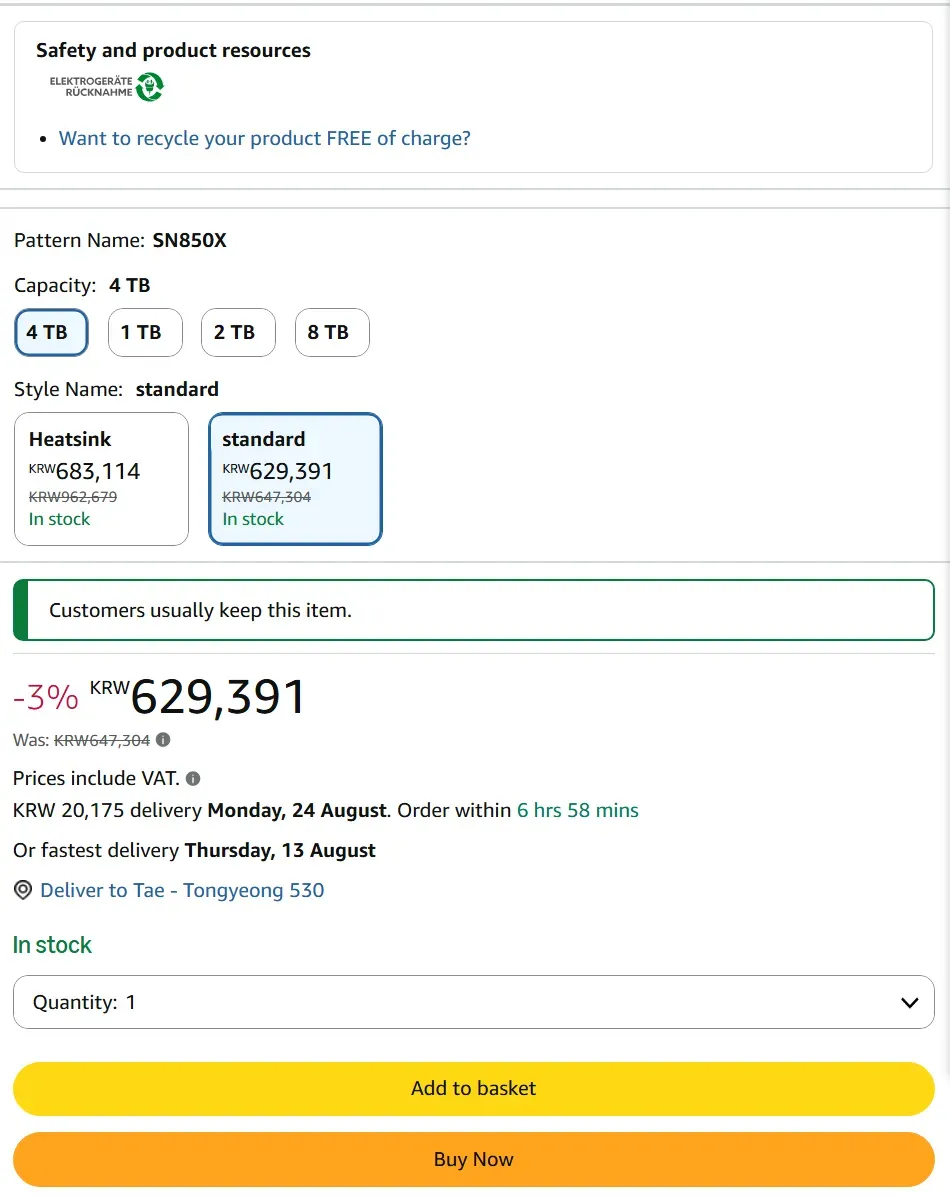The width and height of the screenshot is (950, 1197).
Task: Open the free product recycling link
Action: (264, 138)
